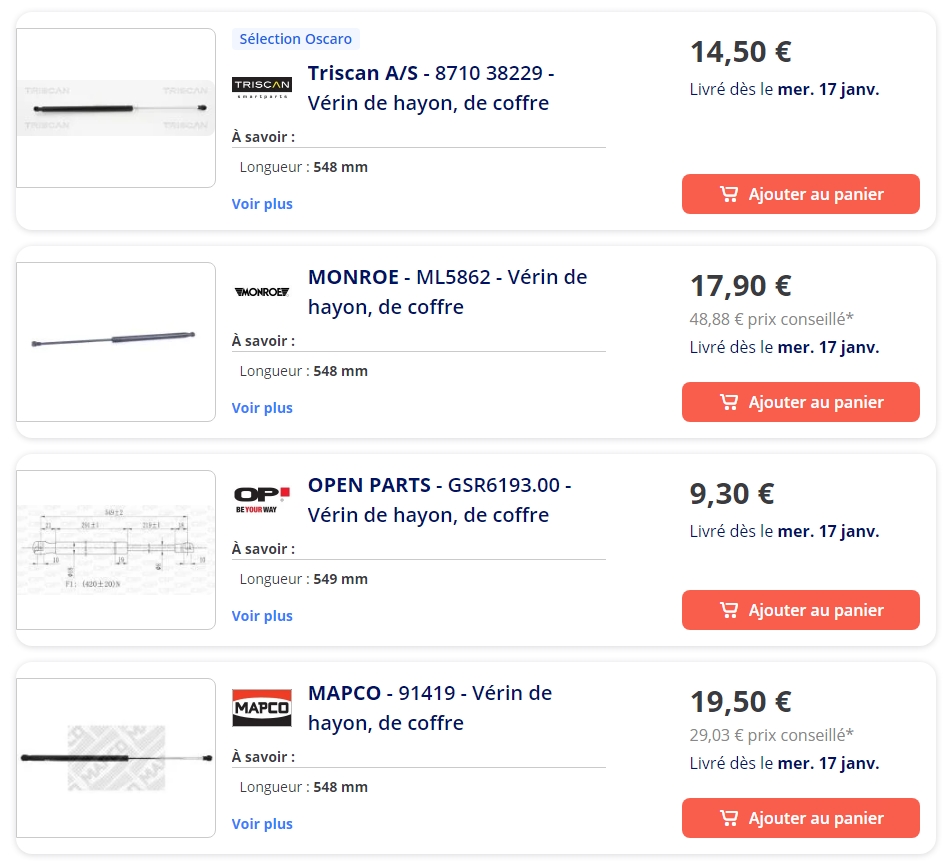Expand 'Voir plus' for Mapco 91419
Screen dimensions: 944x862
tap(262, 824)
